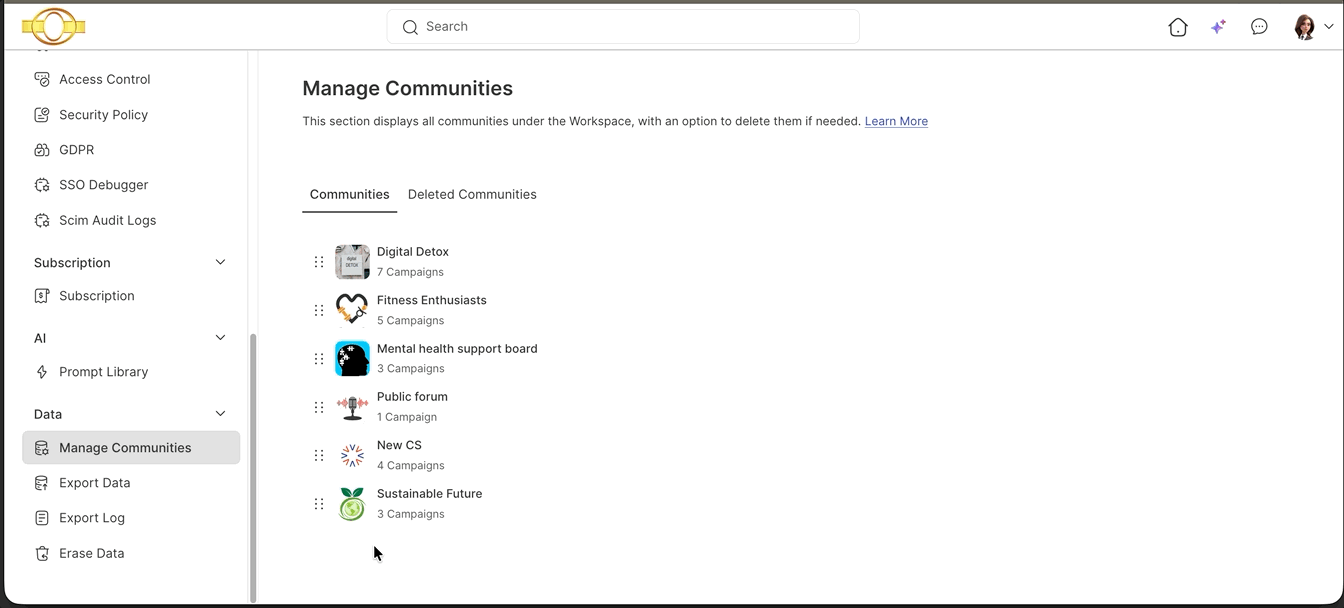1344x608 pixels.
Task: Click the Prompt Library lightning icon
Action: 42,372
